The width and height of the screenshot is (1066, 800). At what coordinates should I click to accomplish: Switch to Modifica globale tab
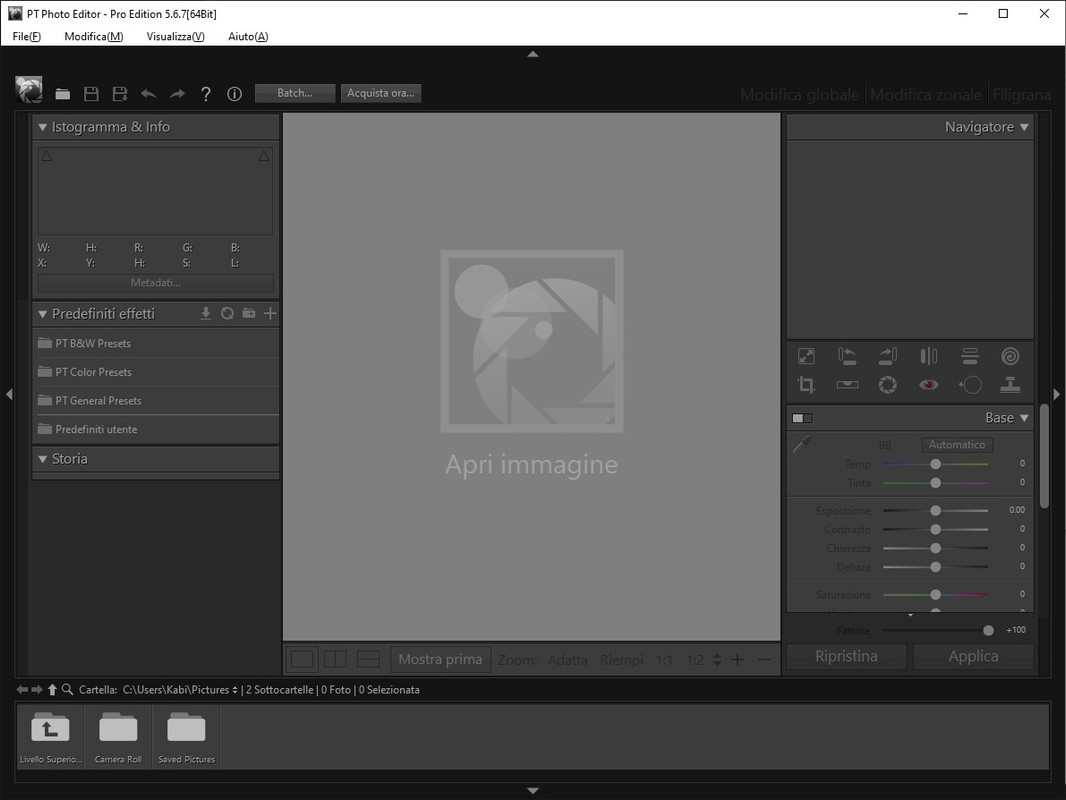point(800,94)
